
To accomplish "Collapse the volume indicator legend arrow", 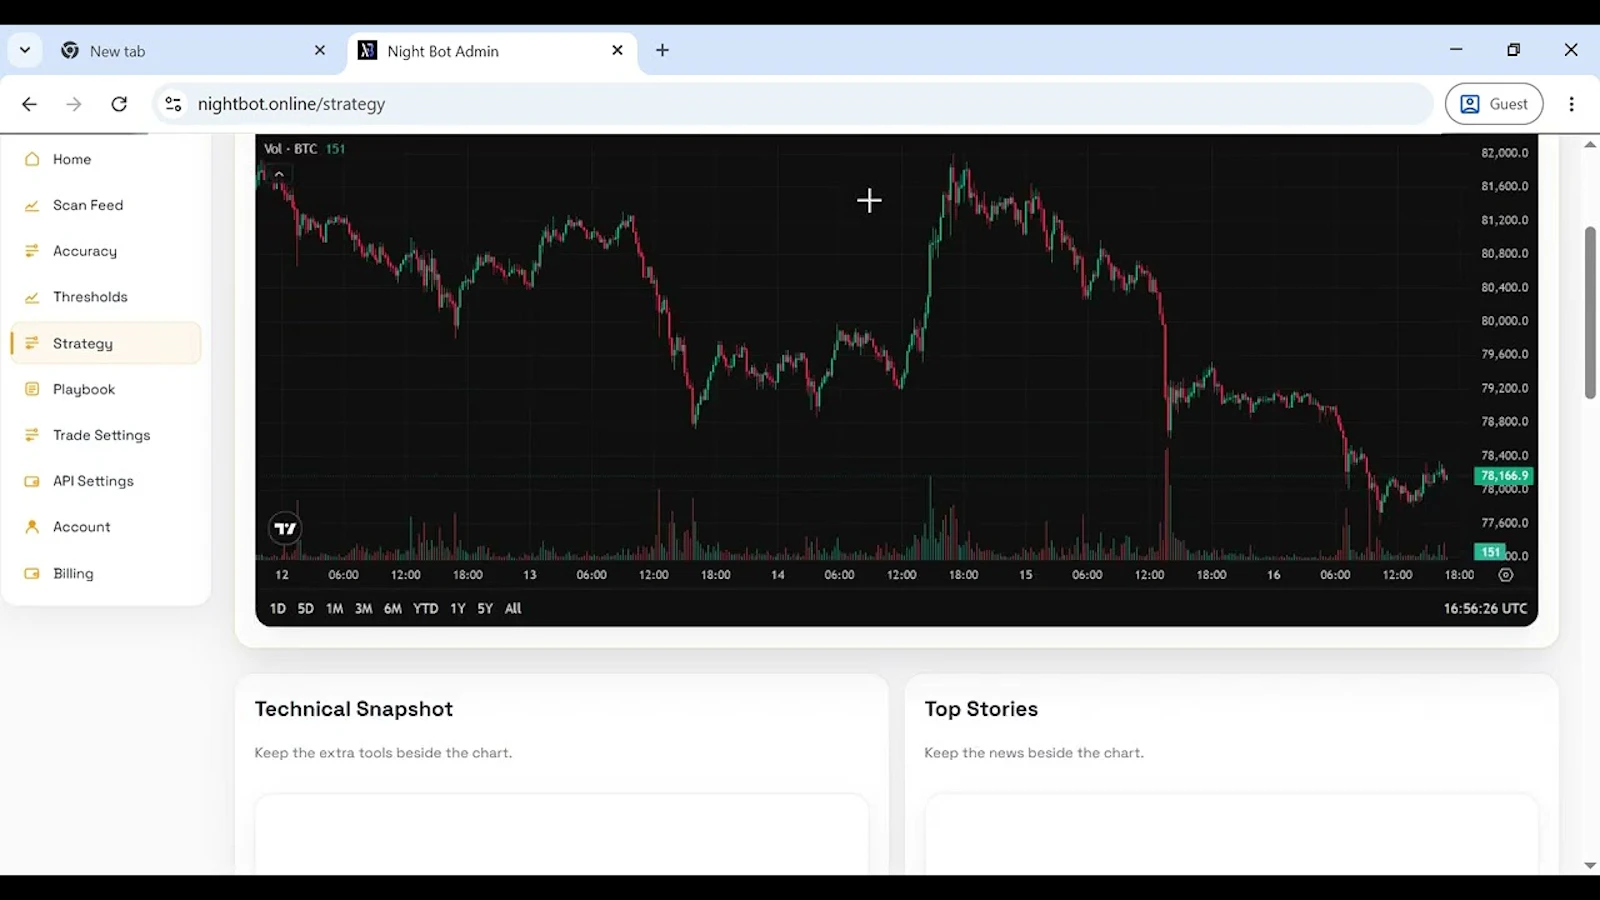I will (279, 174).
